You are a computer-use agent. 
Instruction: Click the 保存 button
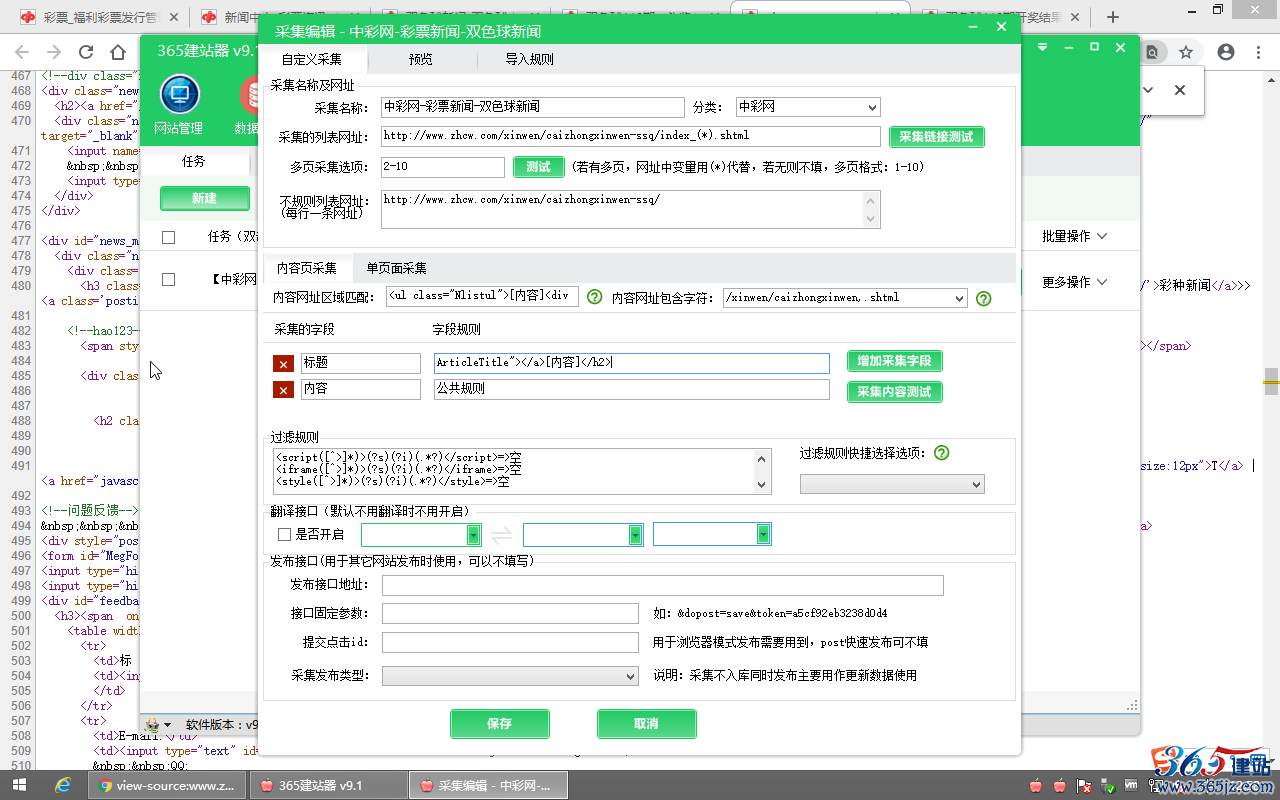[x=499, y=724]
